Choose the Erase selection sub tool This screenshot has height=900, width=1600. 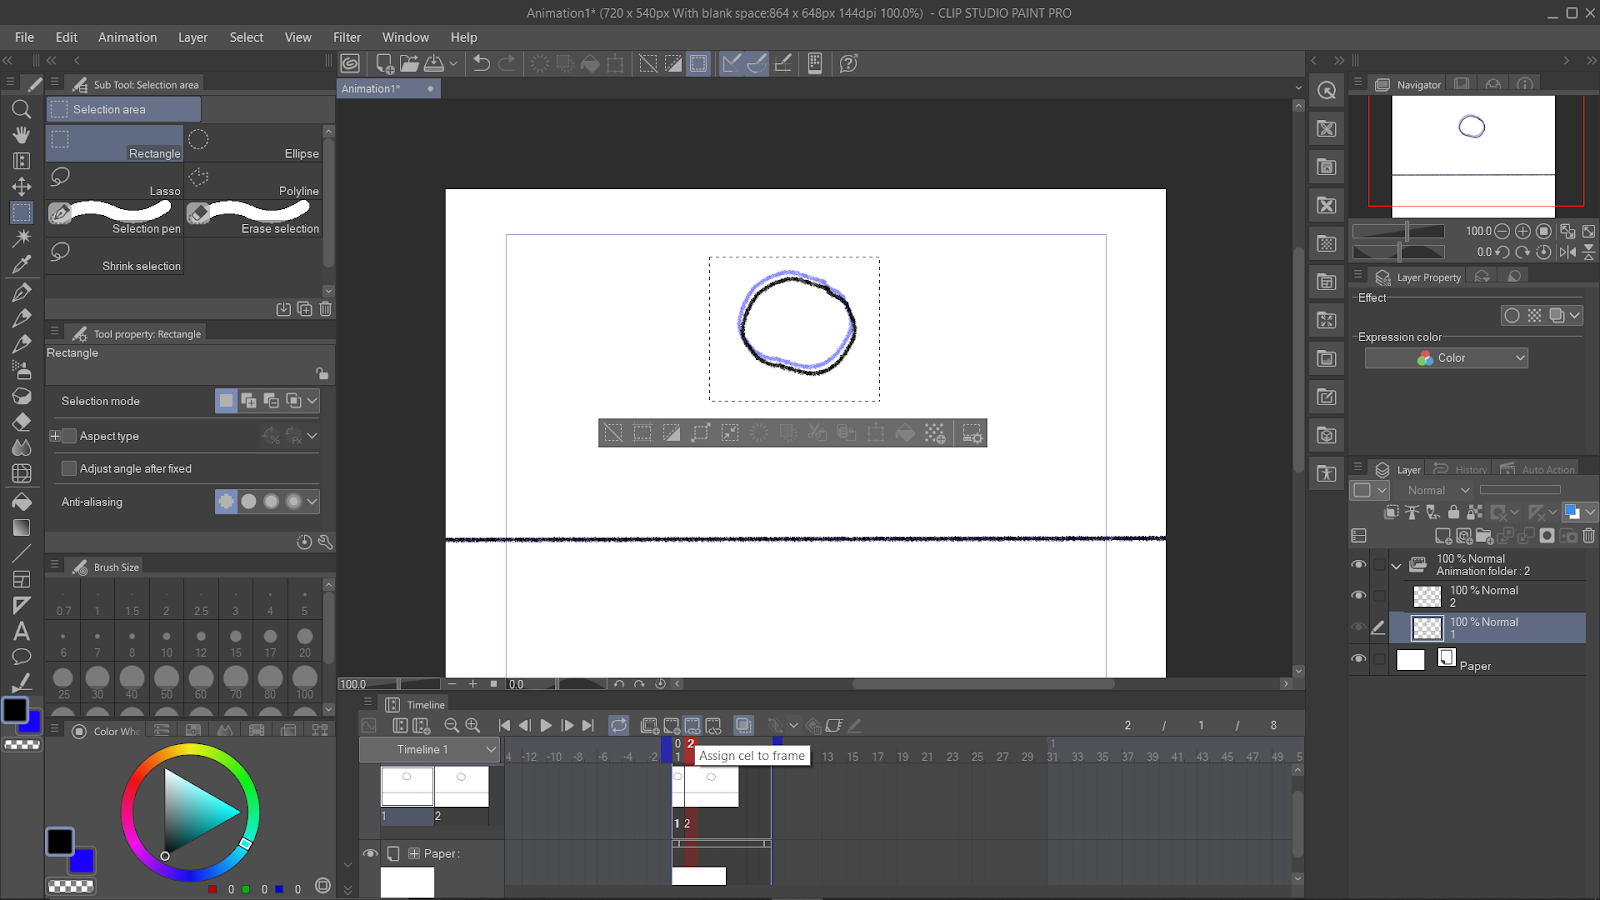pyautogui.click(x=253, y=219)
